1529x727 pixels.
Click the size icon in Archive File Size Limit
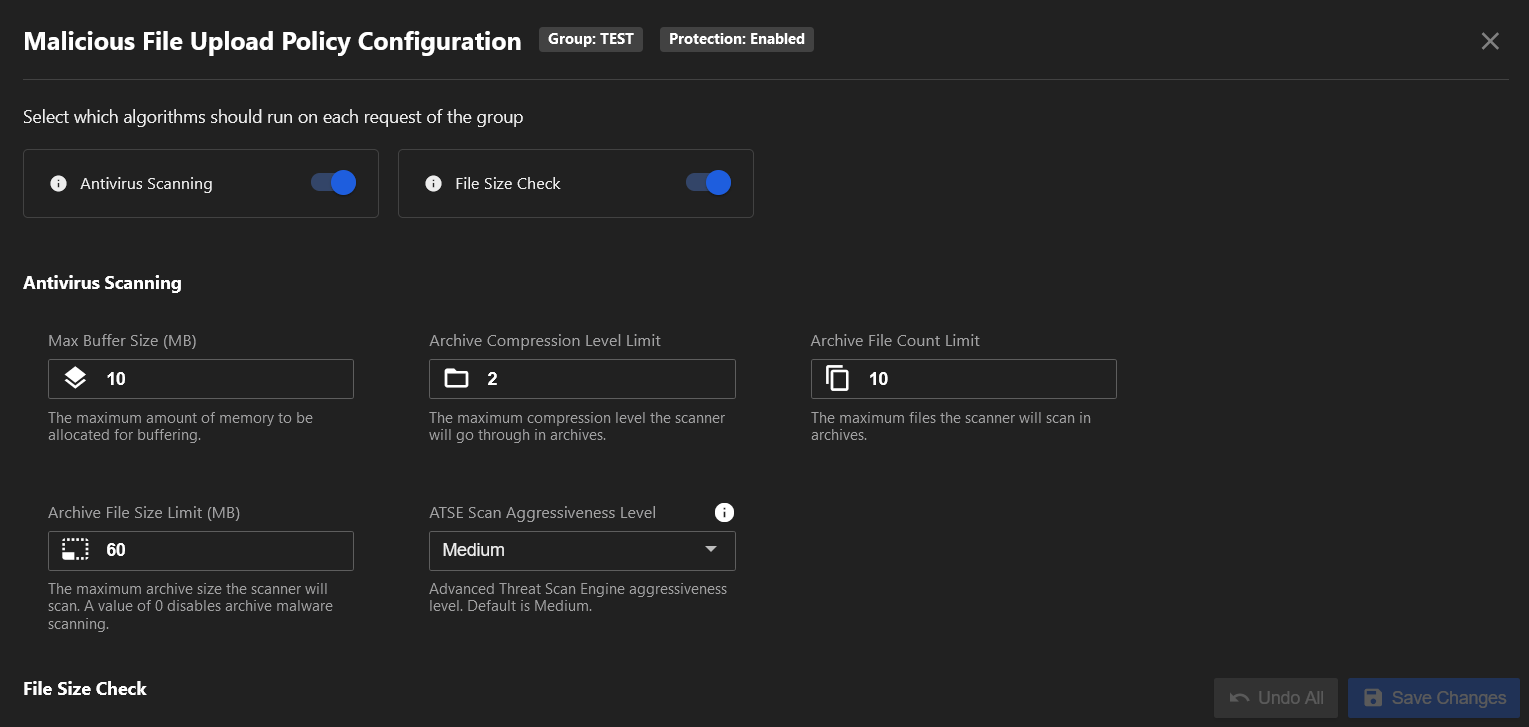[75, 550]
